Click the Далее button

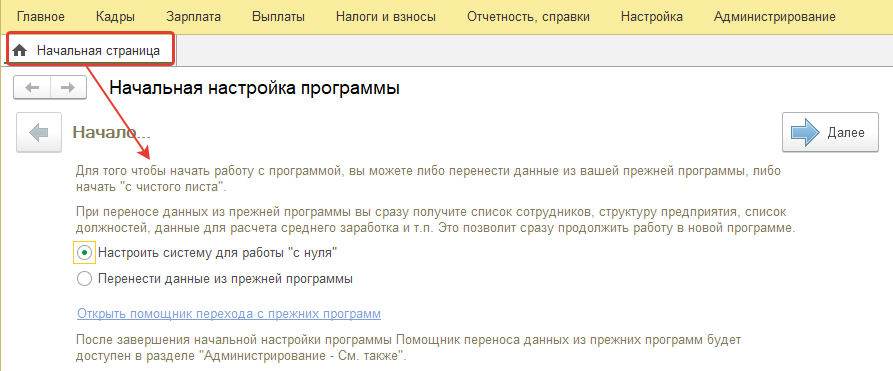click(830, 132)
